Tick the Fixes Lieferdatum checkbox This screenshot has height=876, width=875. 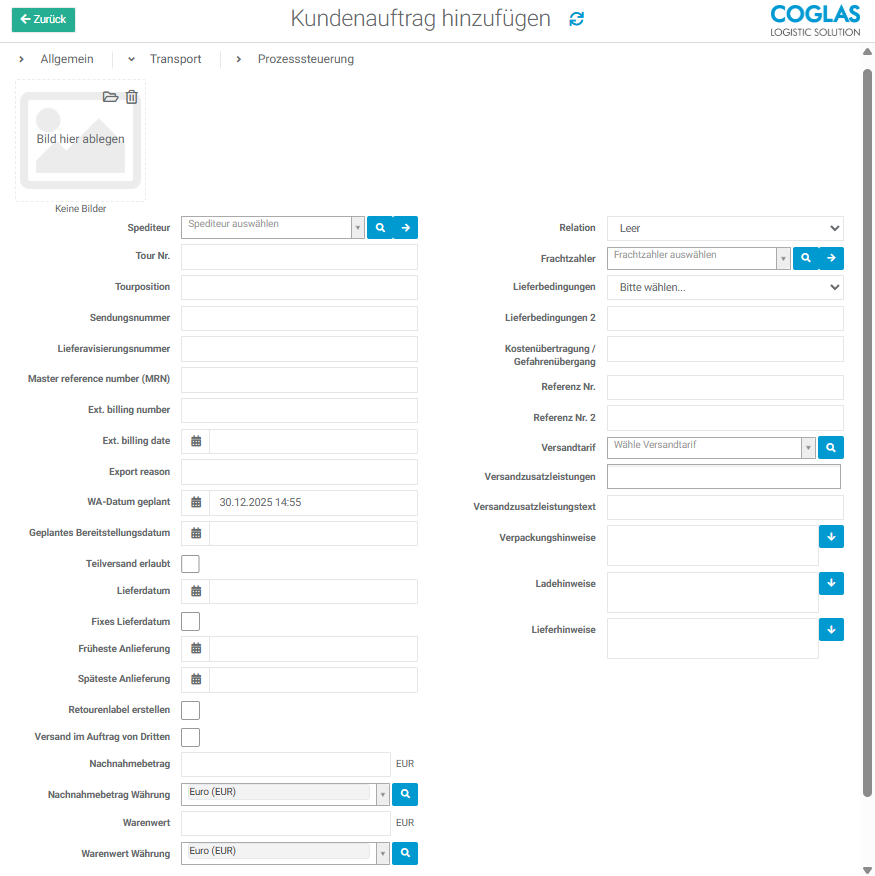click(190, 622)
